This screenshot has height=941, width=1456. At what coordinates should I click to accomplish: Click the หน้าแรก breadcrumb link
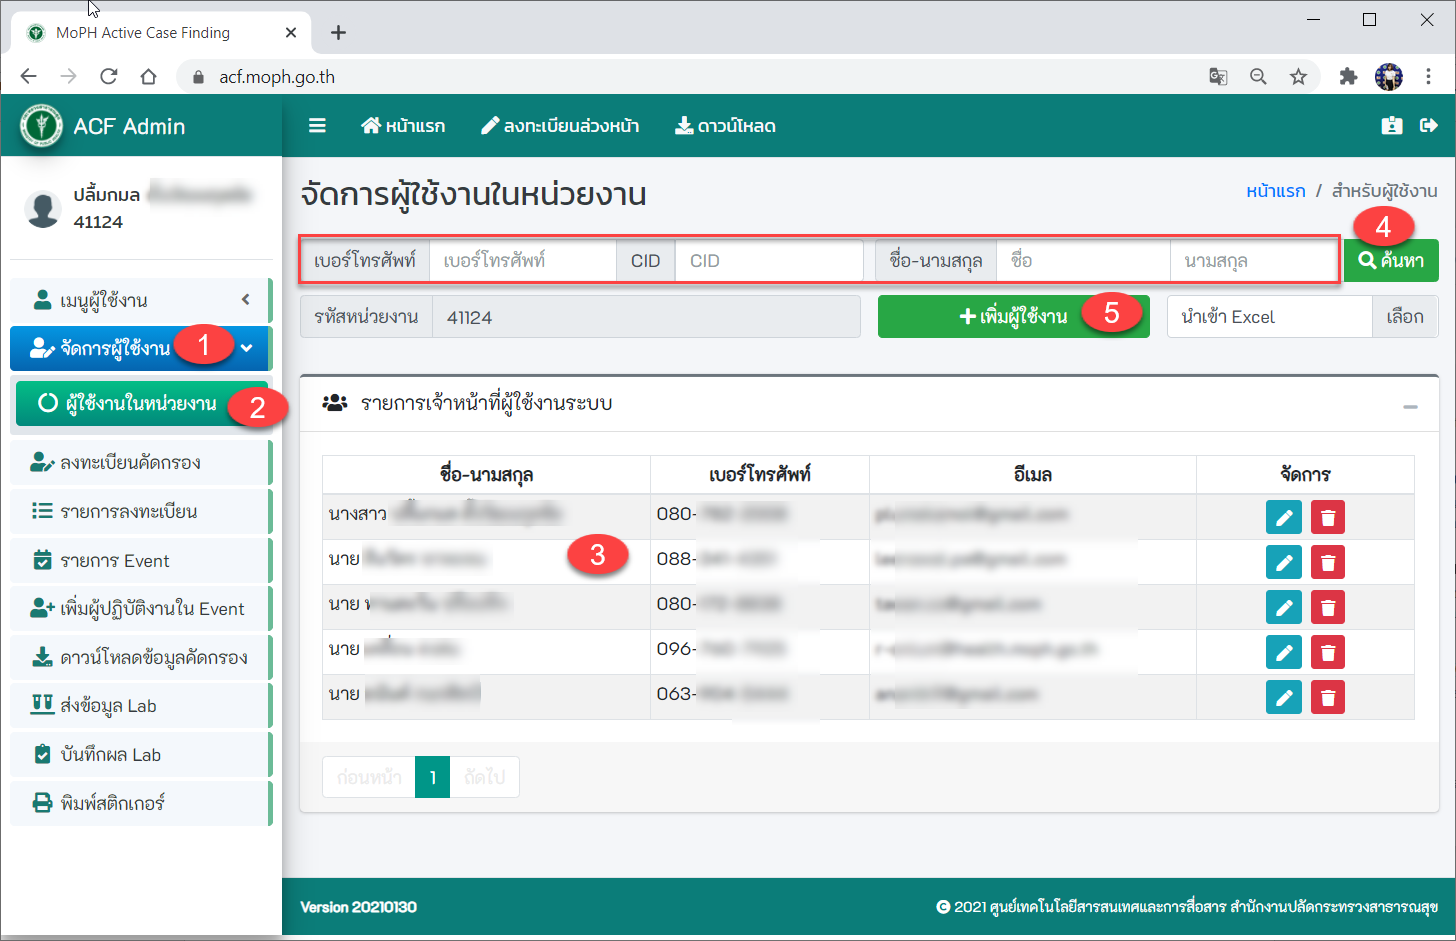(x=1275, y=191)
